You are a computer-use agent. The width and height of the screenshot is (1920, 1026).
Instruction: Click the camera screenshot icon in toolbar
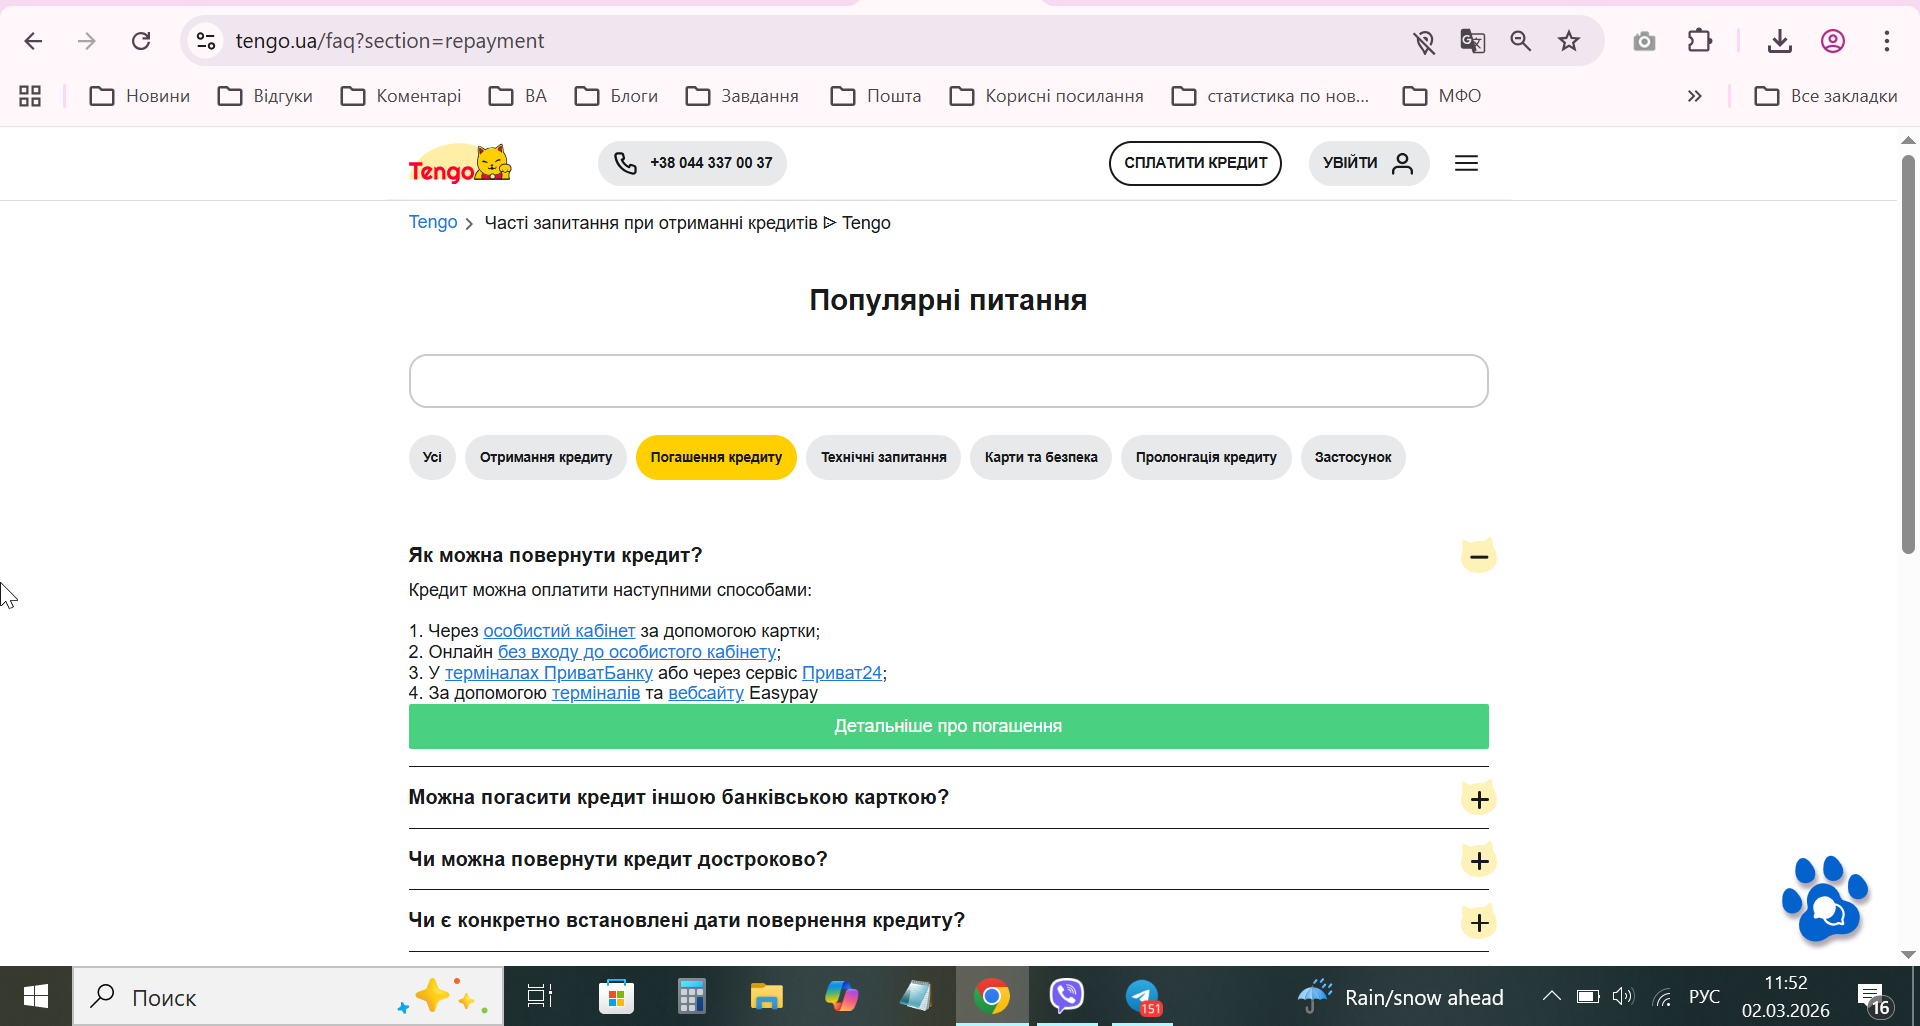[1644, 41]
